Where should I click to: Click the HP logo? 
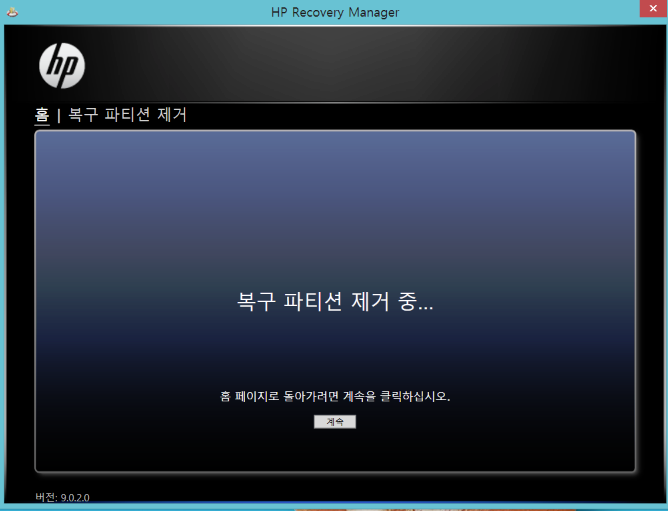click(x=62, y=66)
